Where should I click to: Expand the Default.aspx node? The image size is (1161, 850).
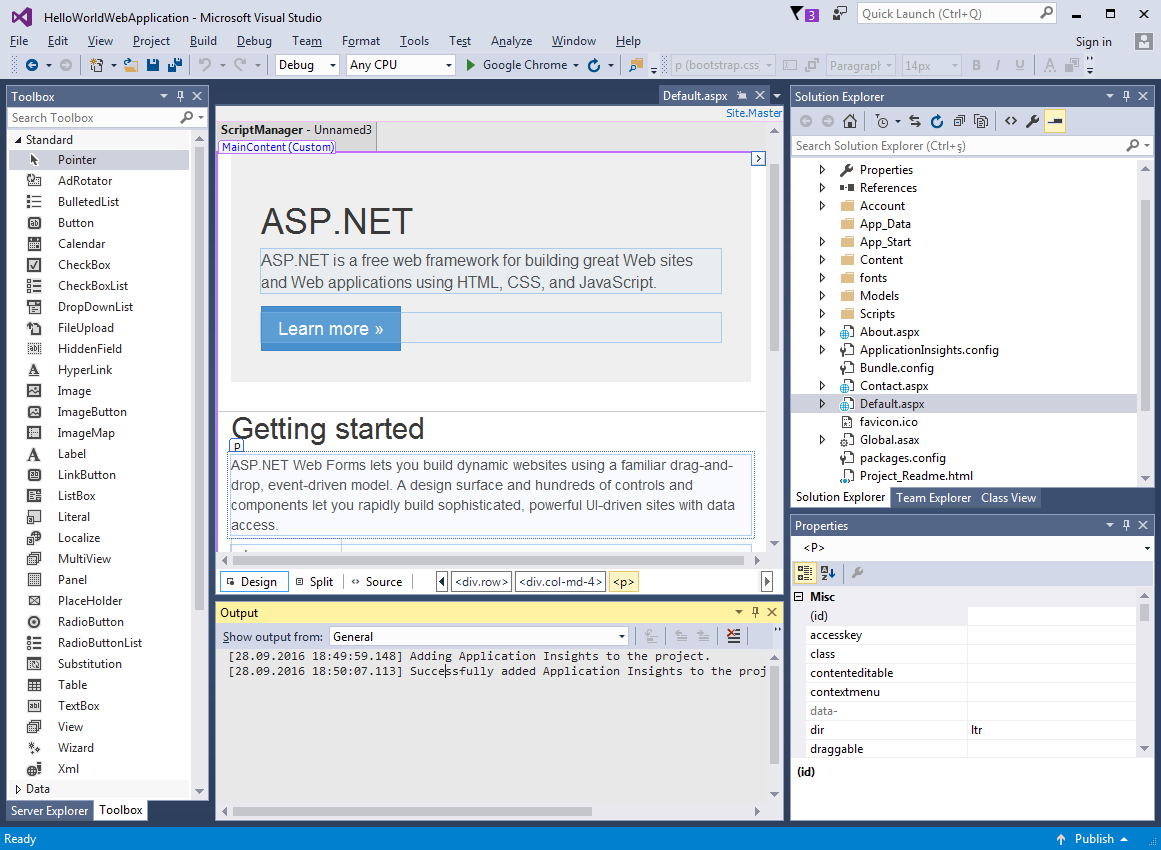(822, 404)
